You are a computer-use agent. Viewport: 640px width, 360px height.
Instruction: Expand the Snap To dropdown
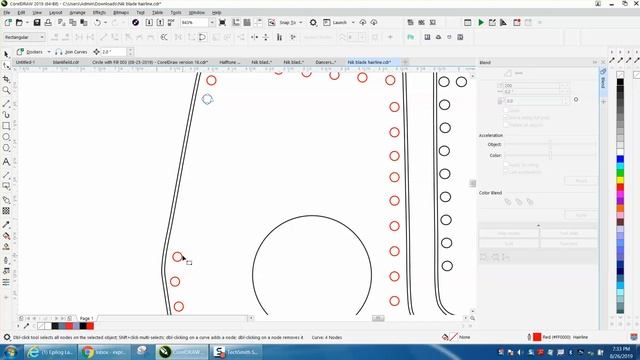[x=301, y=23]
